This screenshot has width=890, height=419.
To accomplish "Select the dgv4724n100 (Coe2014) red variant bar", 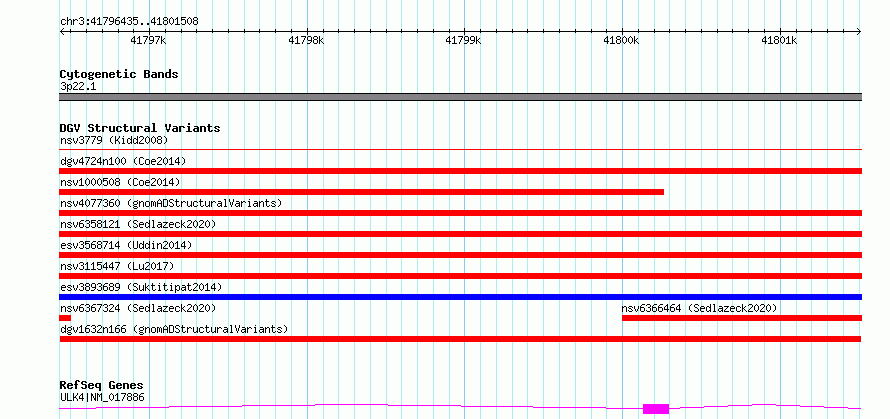I will (x=461, y=171).
